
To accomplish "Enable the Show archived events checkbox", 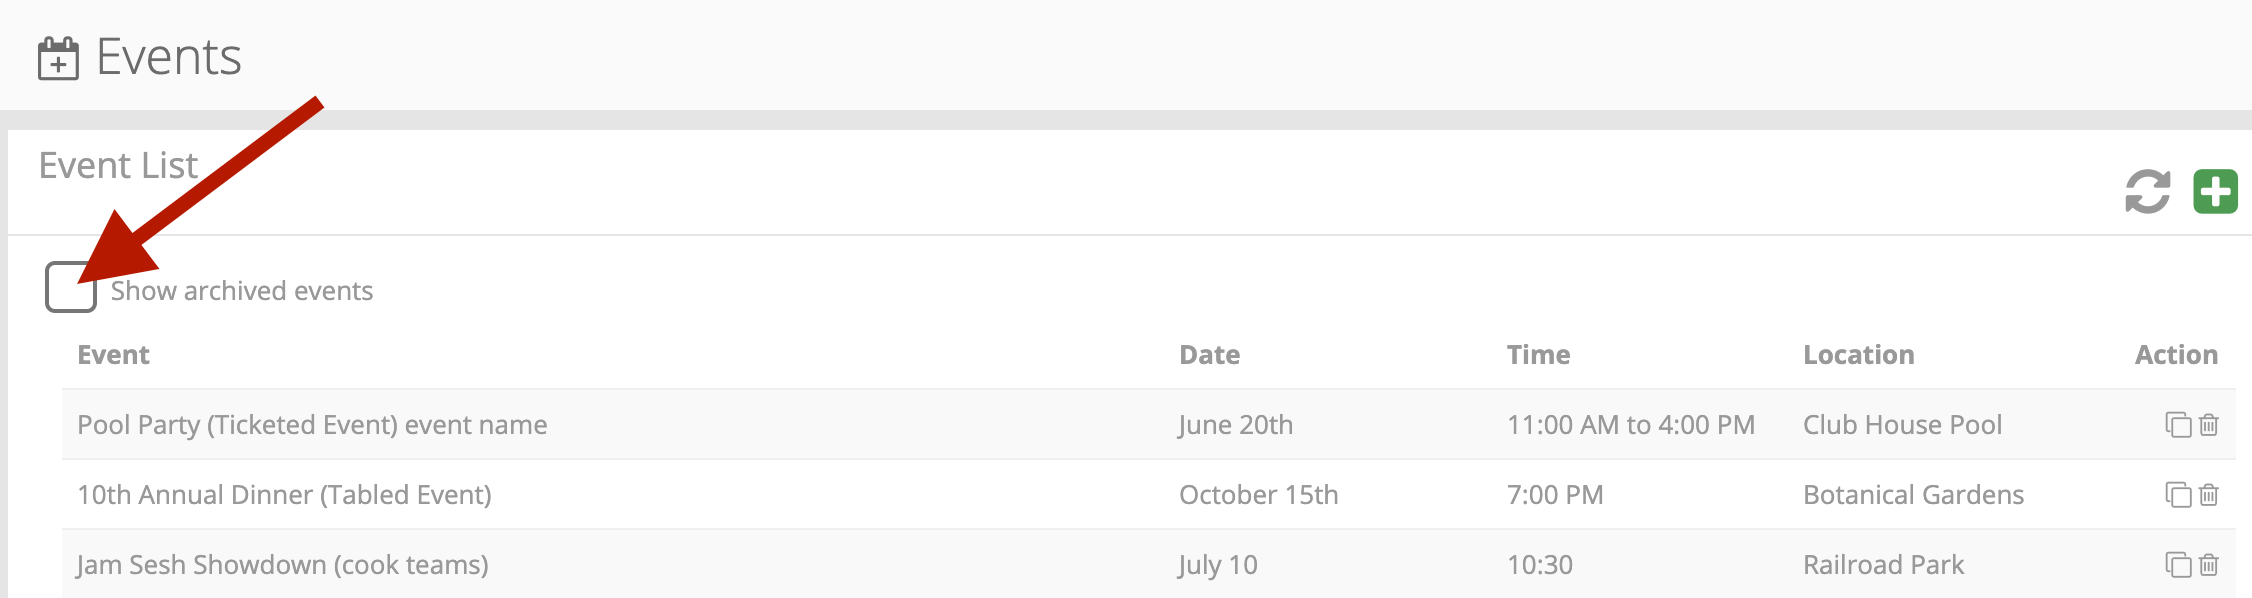I will [x=70, y=288].
